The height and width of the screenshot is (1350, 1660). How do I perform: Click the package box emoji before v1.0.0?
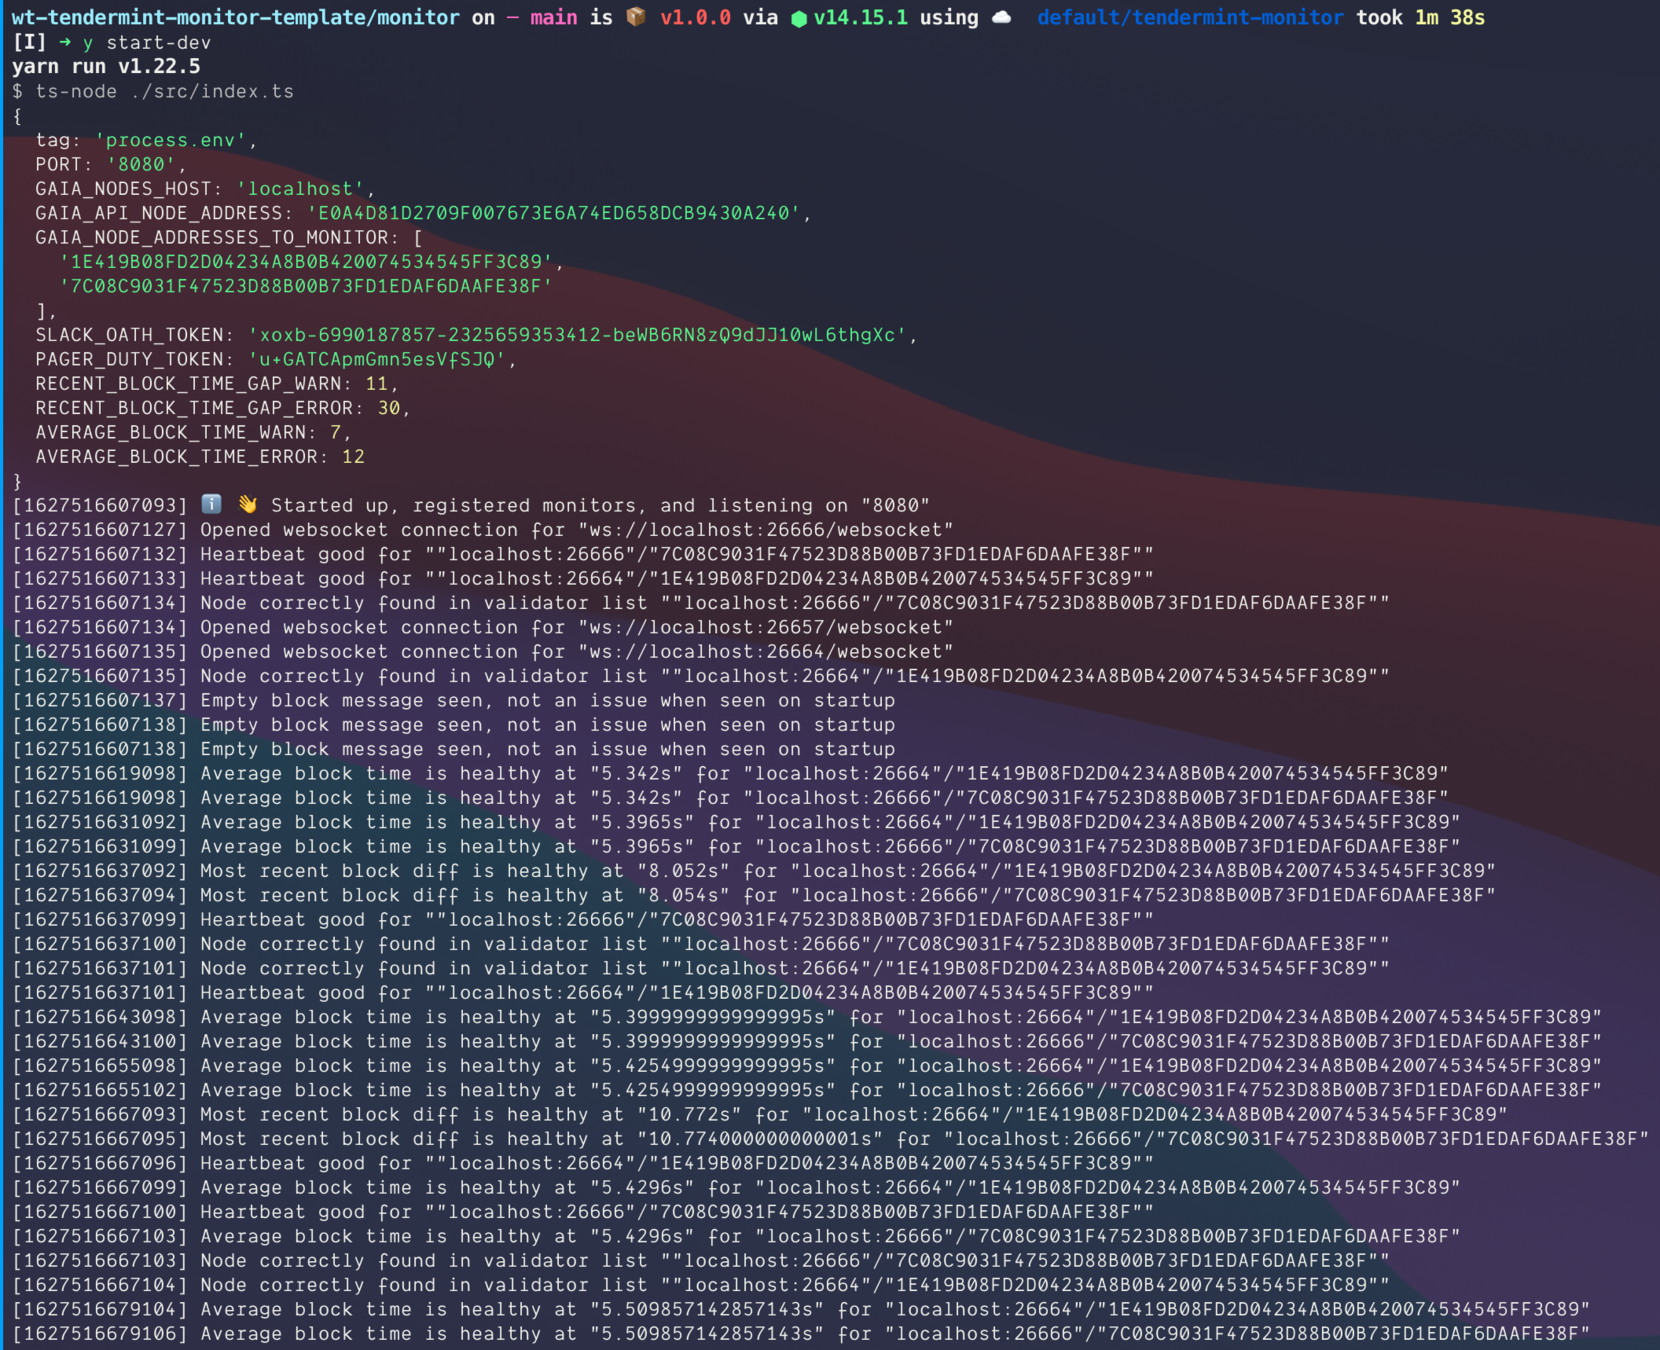point(636,17)
